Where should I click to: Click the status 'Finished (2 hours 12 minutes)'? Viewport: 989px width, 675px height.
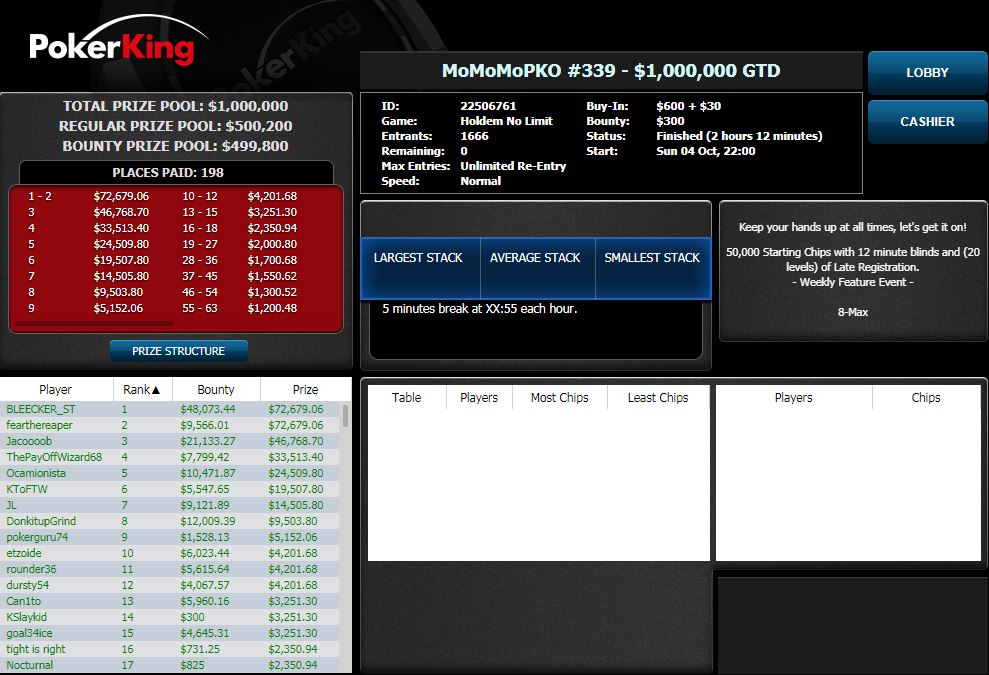click(739, 136)
